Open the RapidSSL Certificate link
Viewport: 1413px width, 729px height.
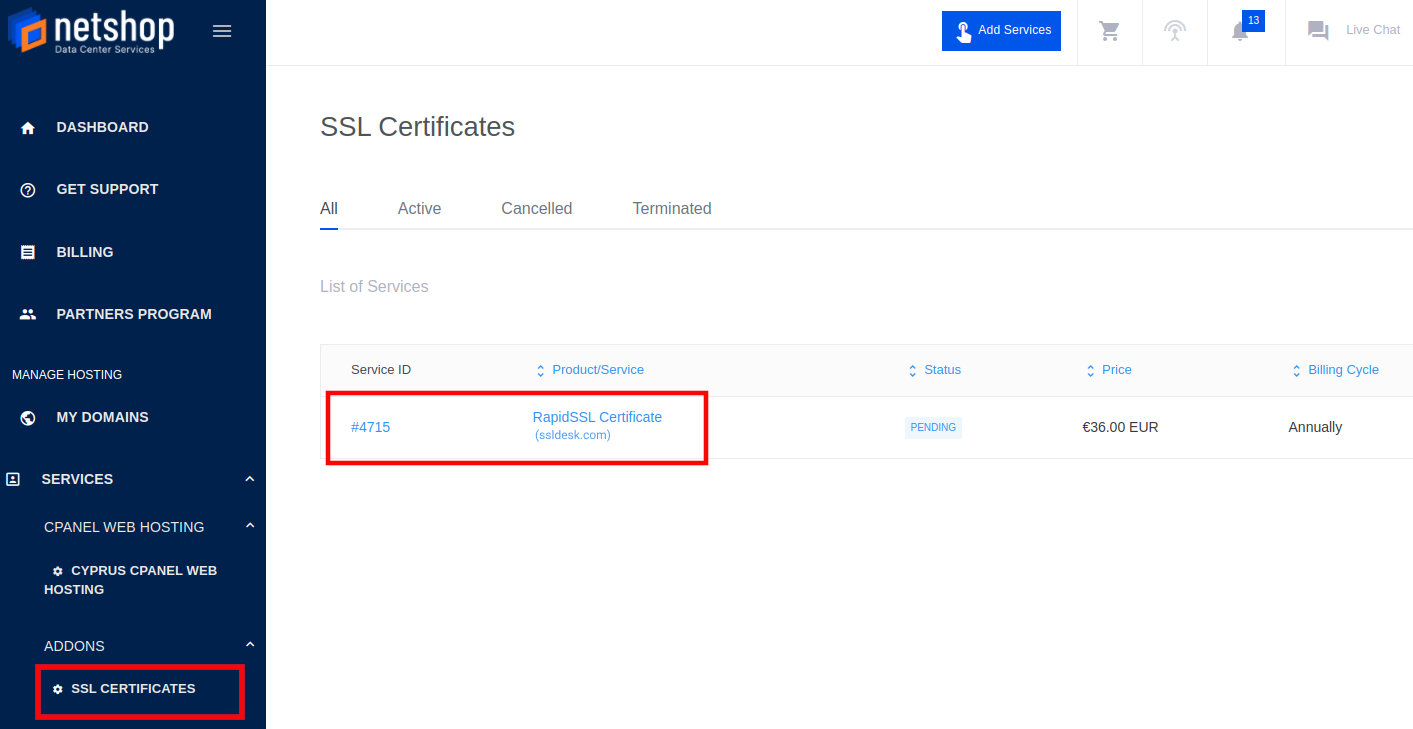coord(597,417)
